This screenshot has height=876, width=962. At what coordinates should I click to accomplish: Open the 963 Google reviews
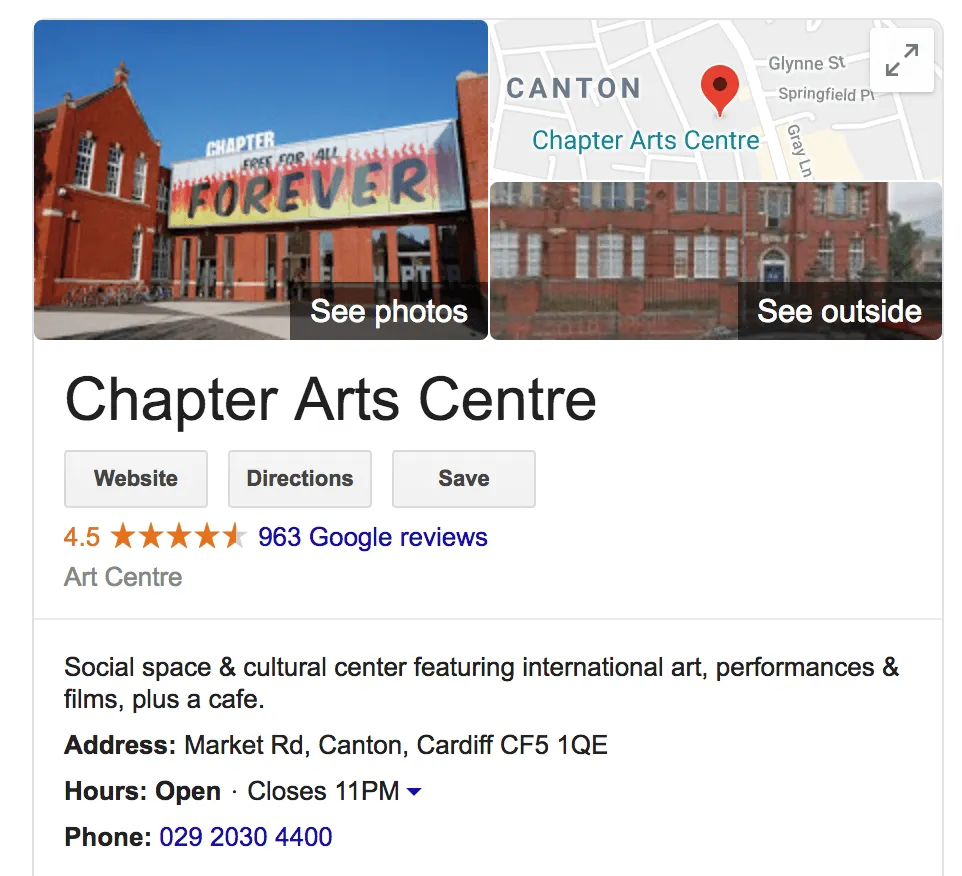coord(373,537)
